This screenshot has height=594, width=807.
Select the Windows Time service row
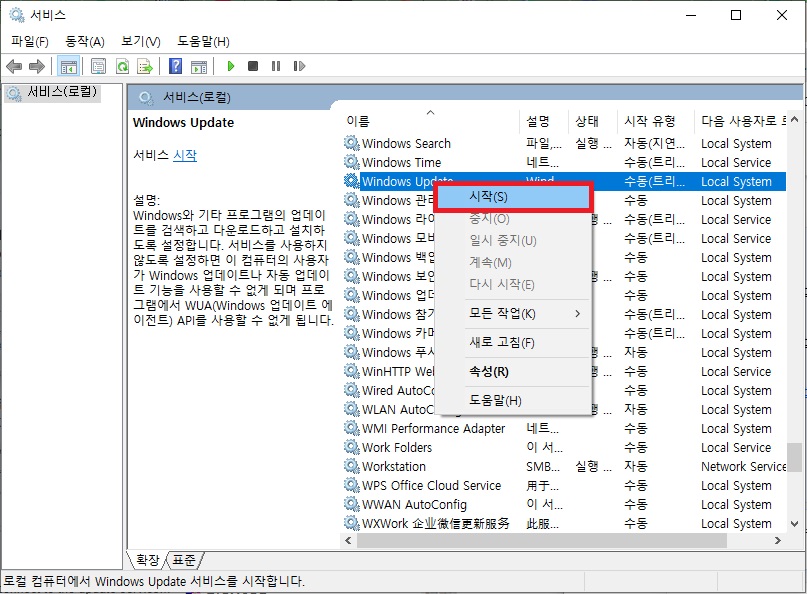[x=564, y=162]
